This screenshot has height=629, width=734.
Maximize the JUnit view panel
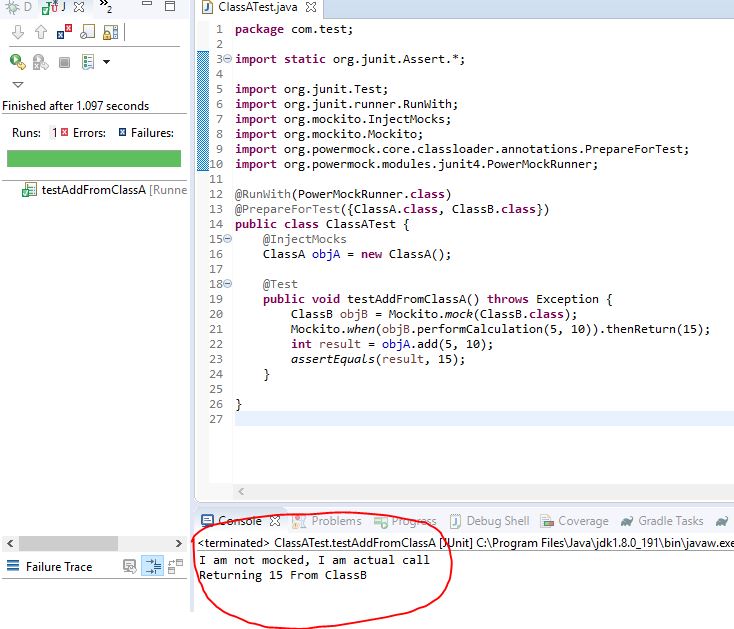tap(170, 6)
